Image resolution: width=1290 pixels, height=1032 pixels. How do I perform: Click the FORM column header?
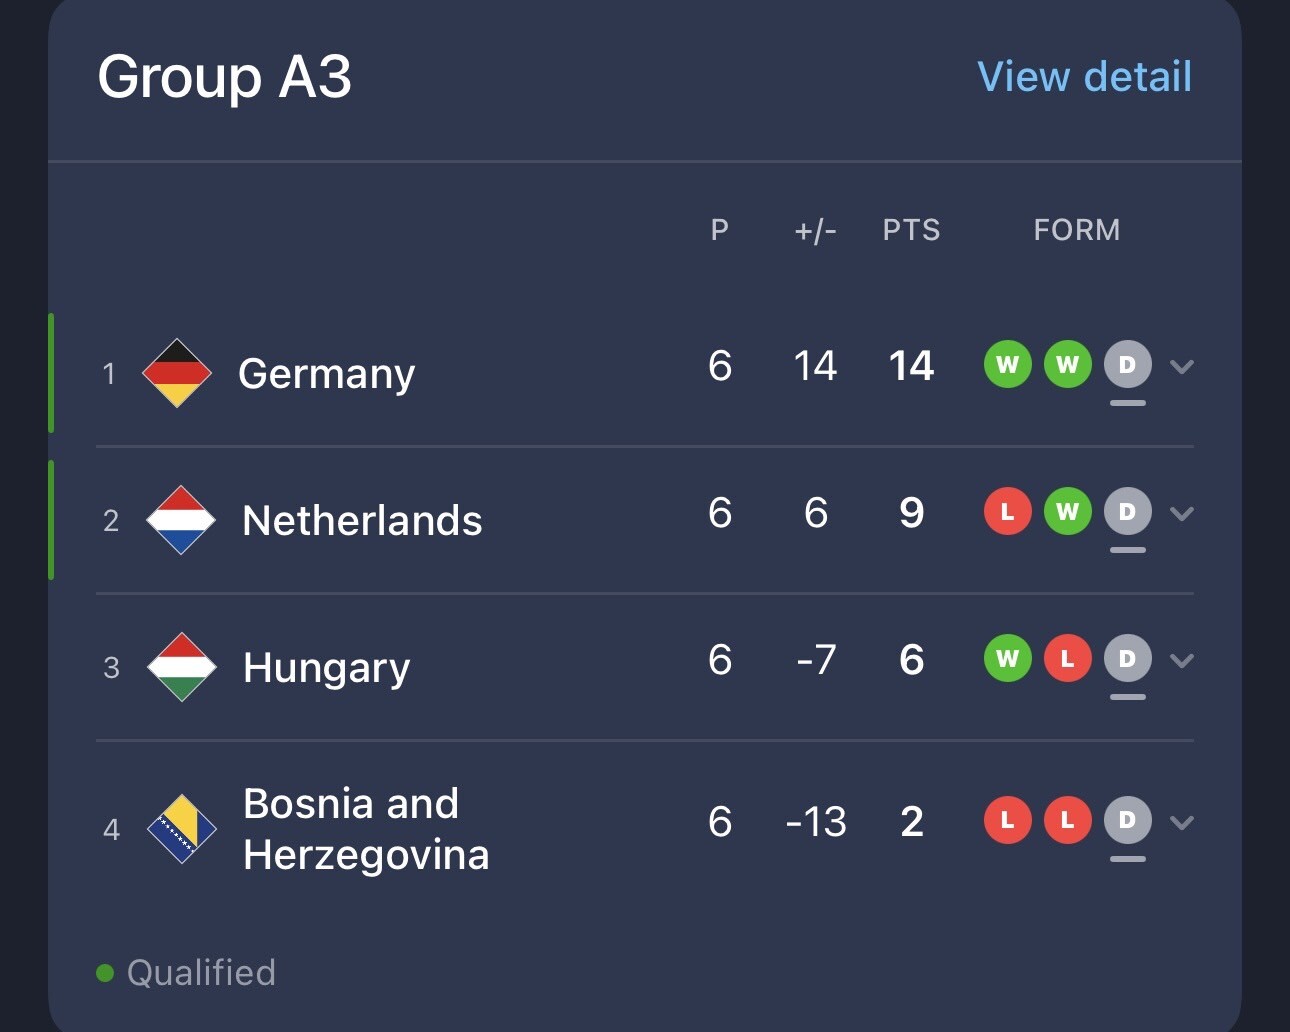tap(1076, 230)
